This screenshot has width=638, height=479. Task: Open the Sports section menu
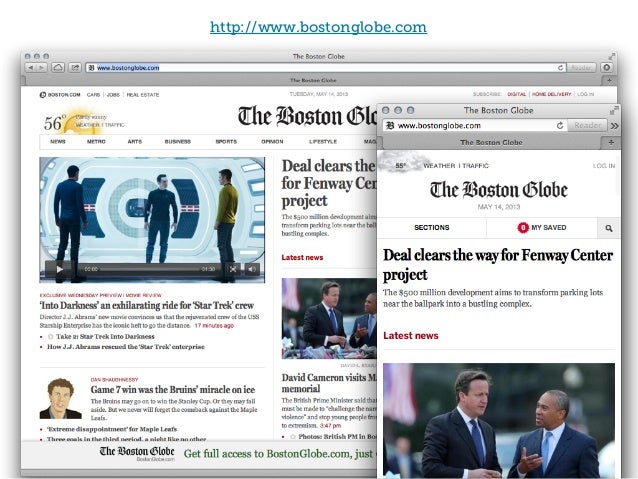coord(226,142)
